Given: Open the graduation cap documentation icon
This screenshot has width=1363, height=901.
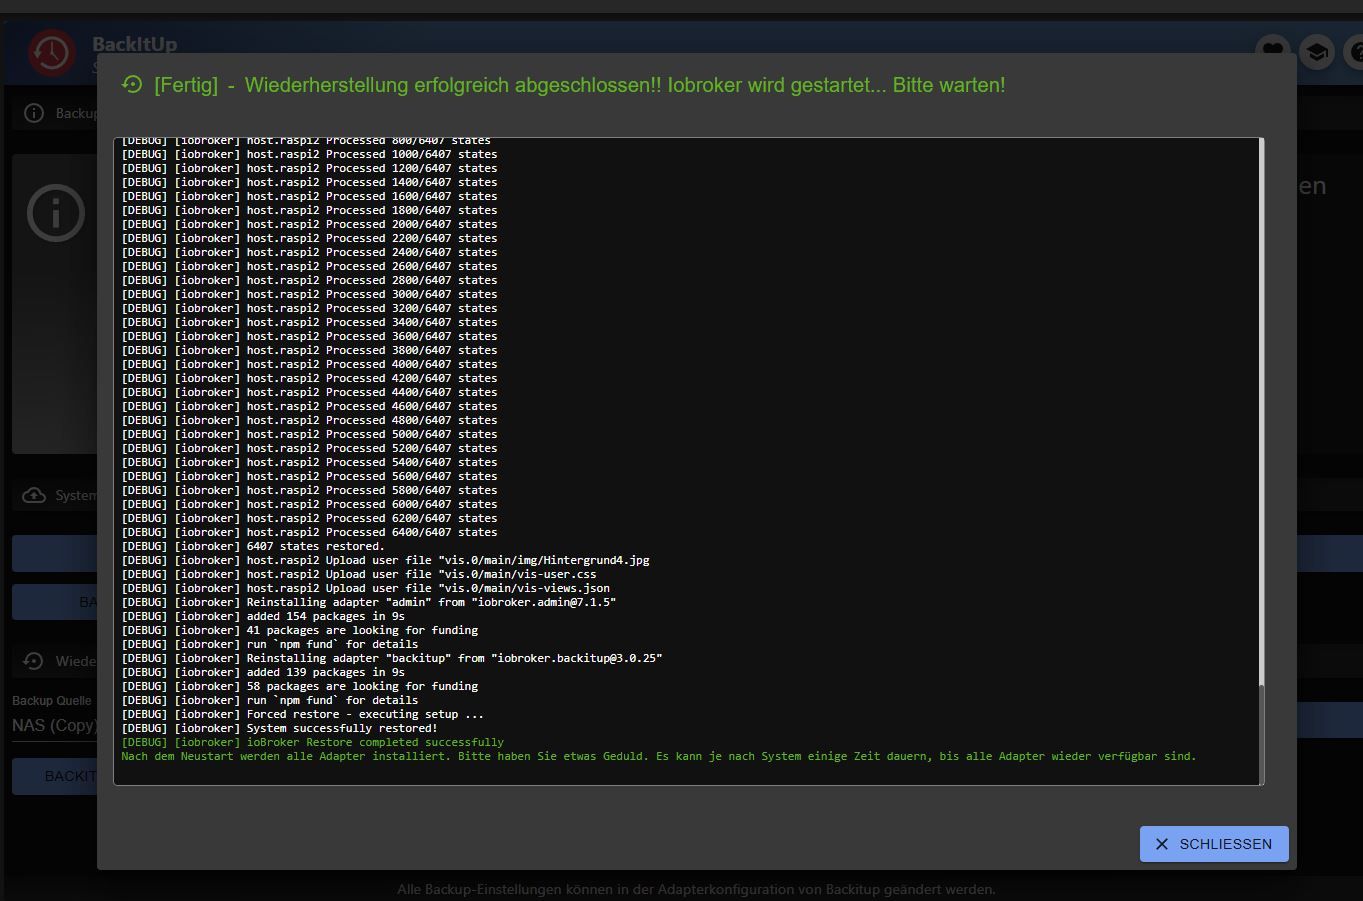Looking at the screenshot, I should pyautogui.click(x=1317, y=51).
